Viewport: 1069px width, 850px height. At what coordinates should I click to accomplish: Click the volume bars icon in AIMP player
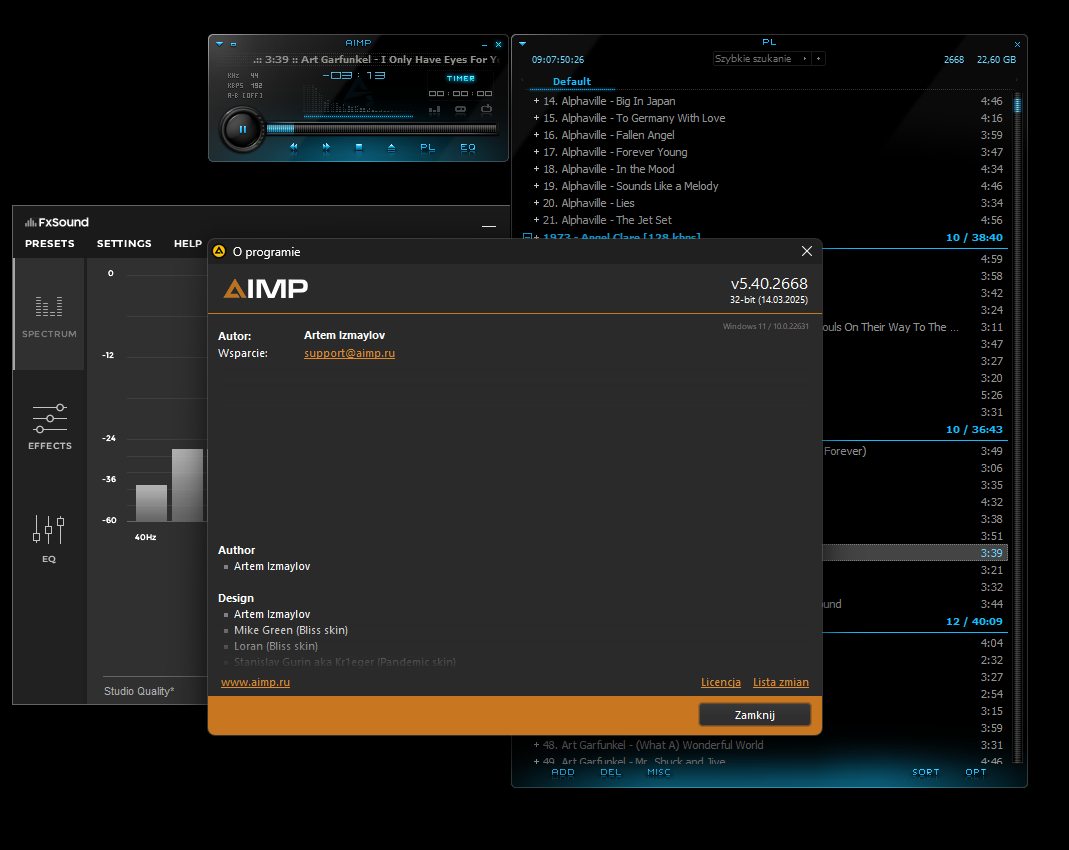pyautogui.click(x=434, y=109)
